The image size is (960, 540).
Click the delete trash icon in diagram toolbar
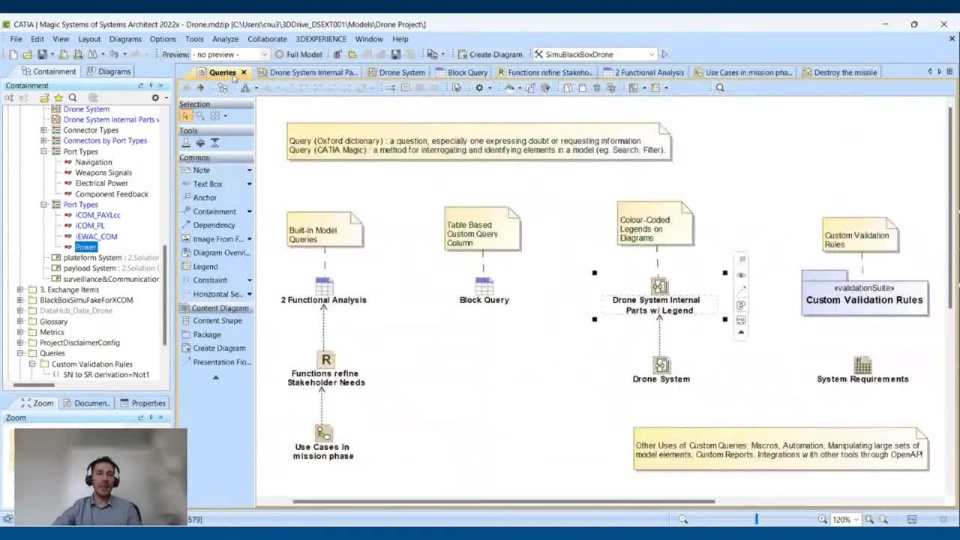click(596, 88)
